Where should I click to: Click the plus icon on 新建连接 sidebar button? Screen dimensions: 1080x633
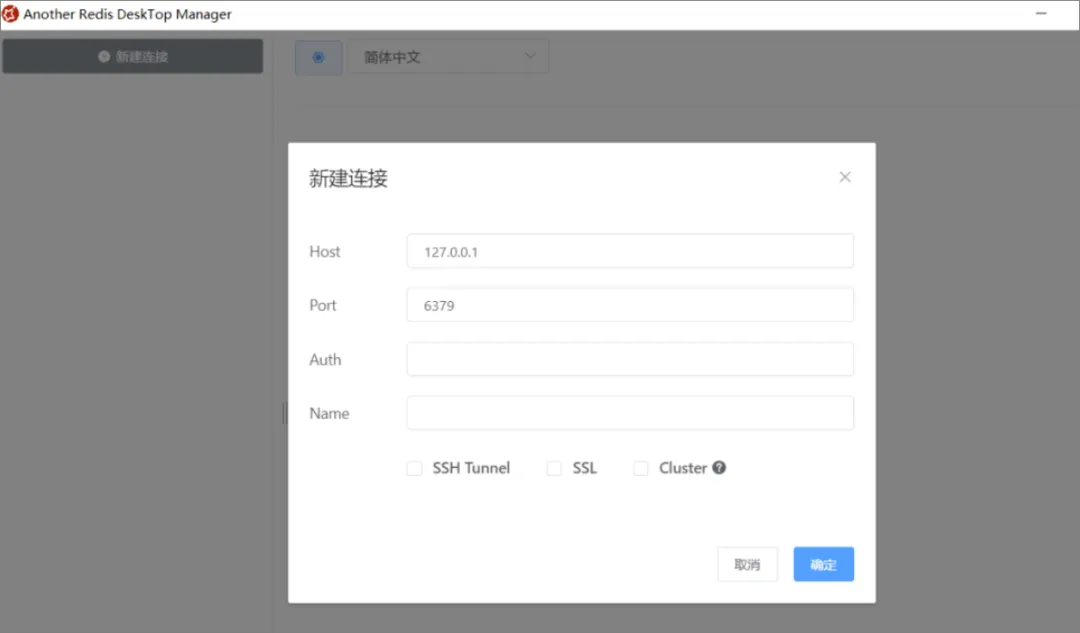pos(104,56)
